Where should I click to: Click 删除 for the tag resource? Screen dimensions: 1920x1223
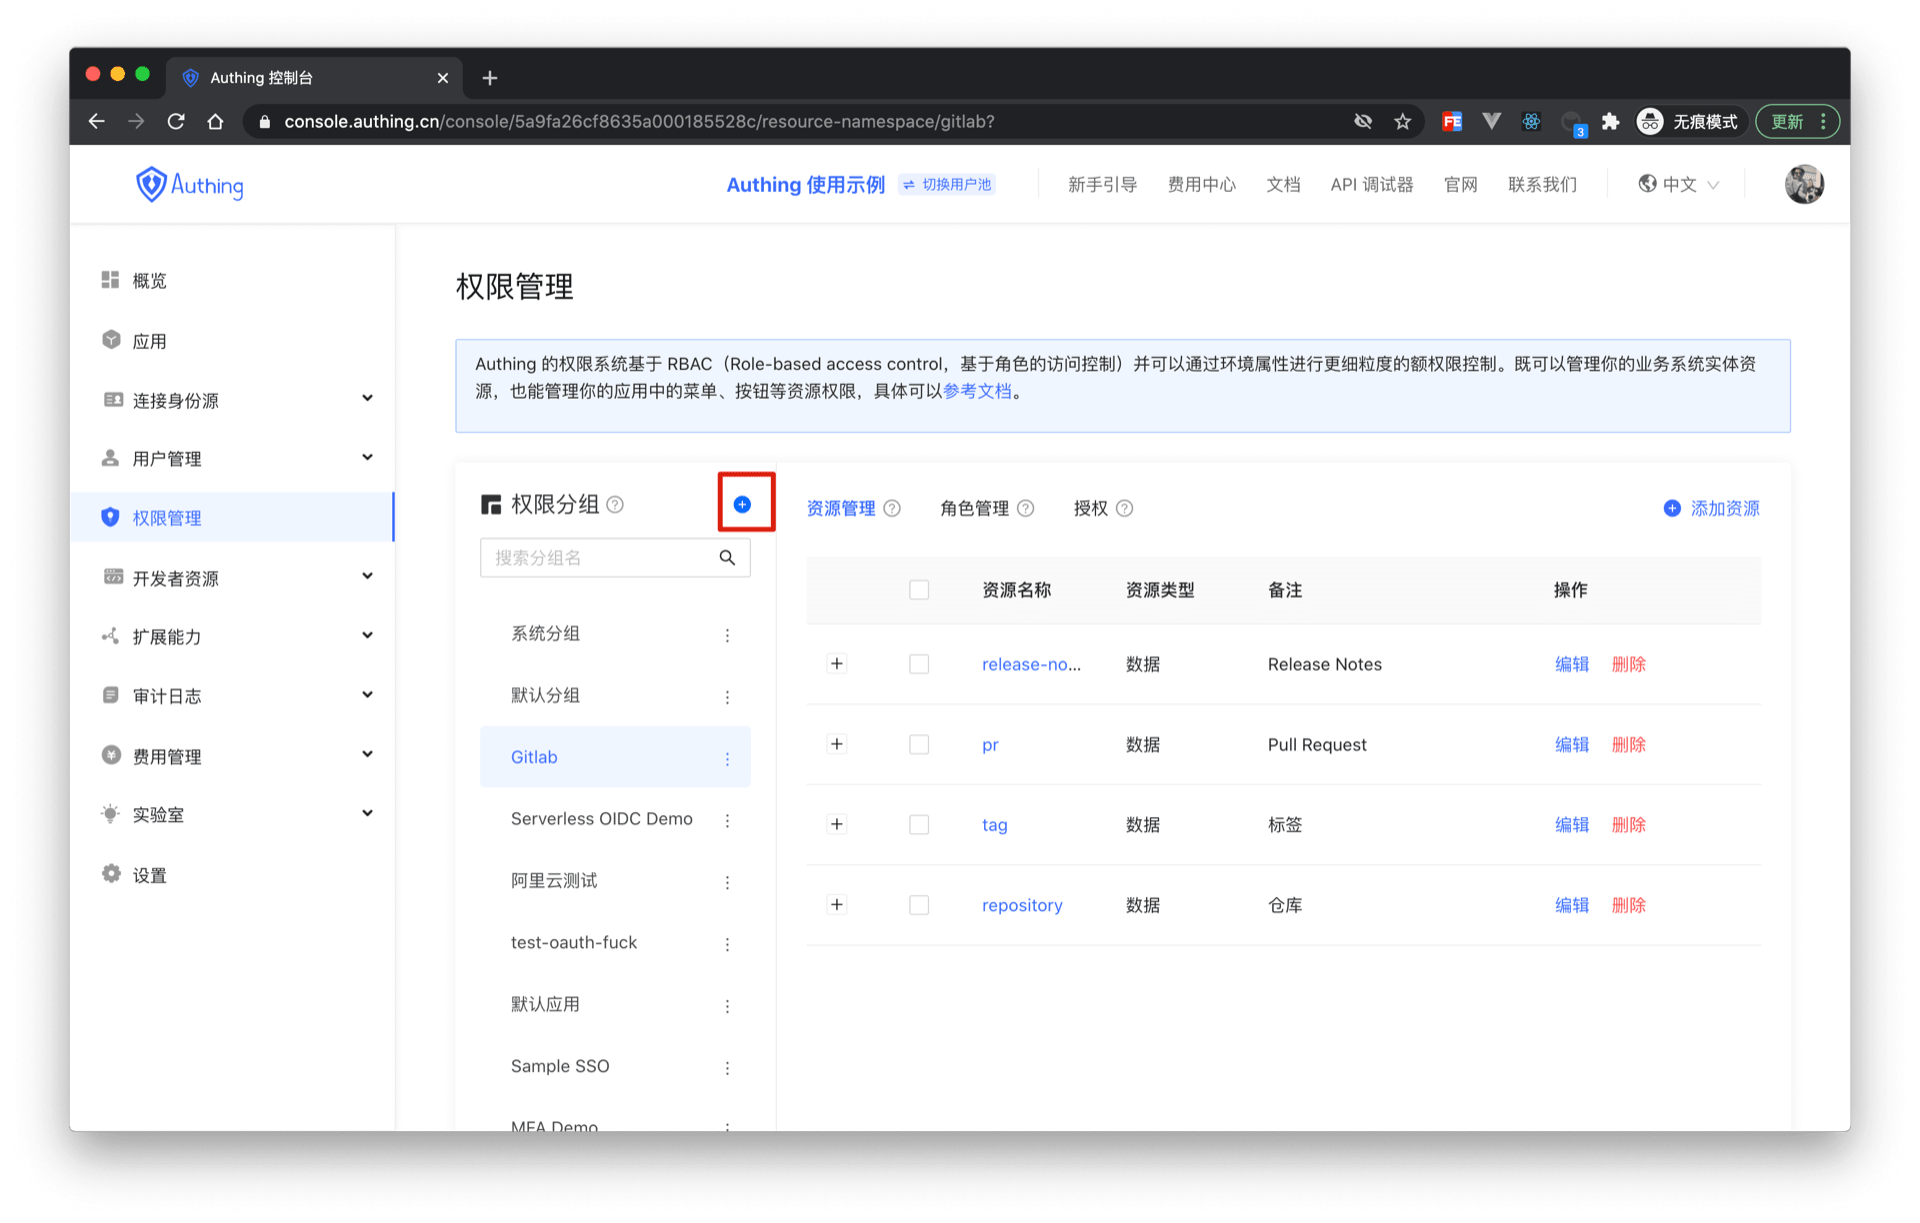point(1628,825)
